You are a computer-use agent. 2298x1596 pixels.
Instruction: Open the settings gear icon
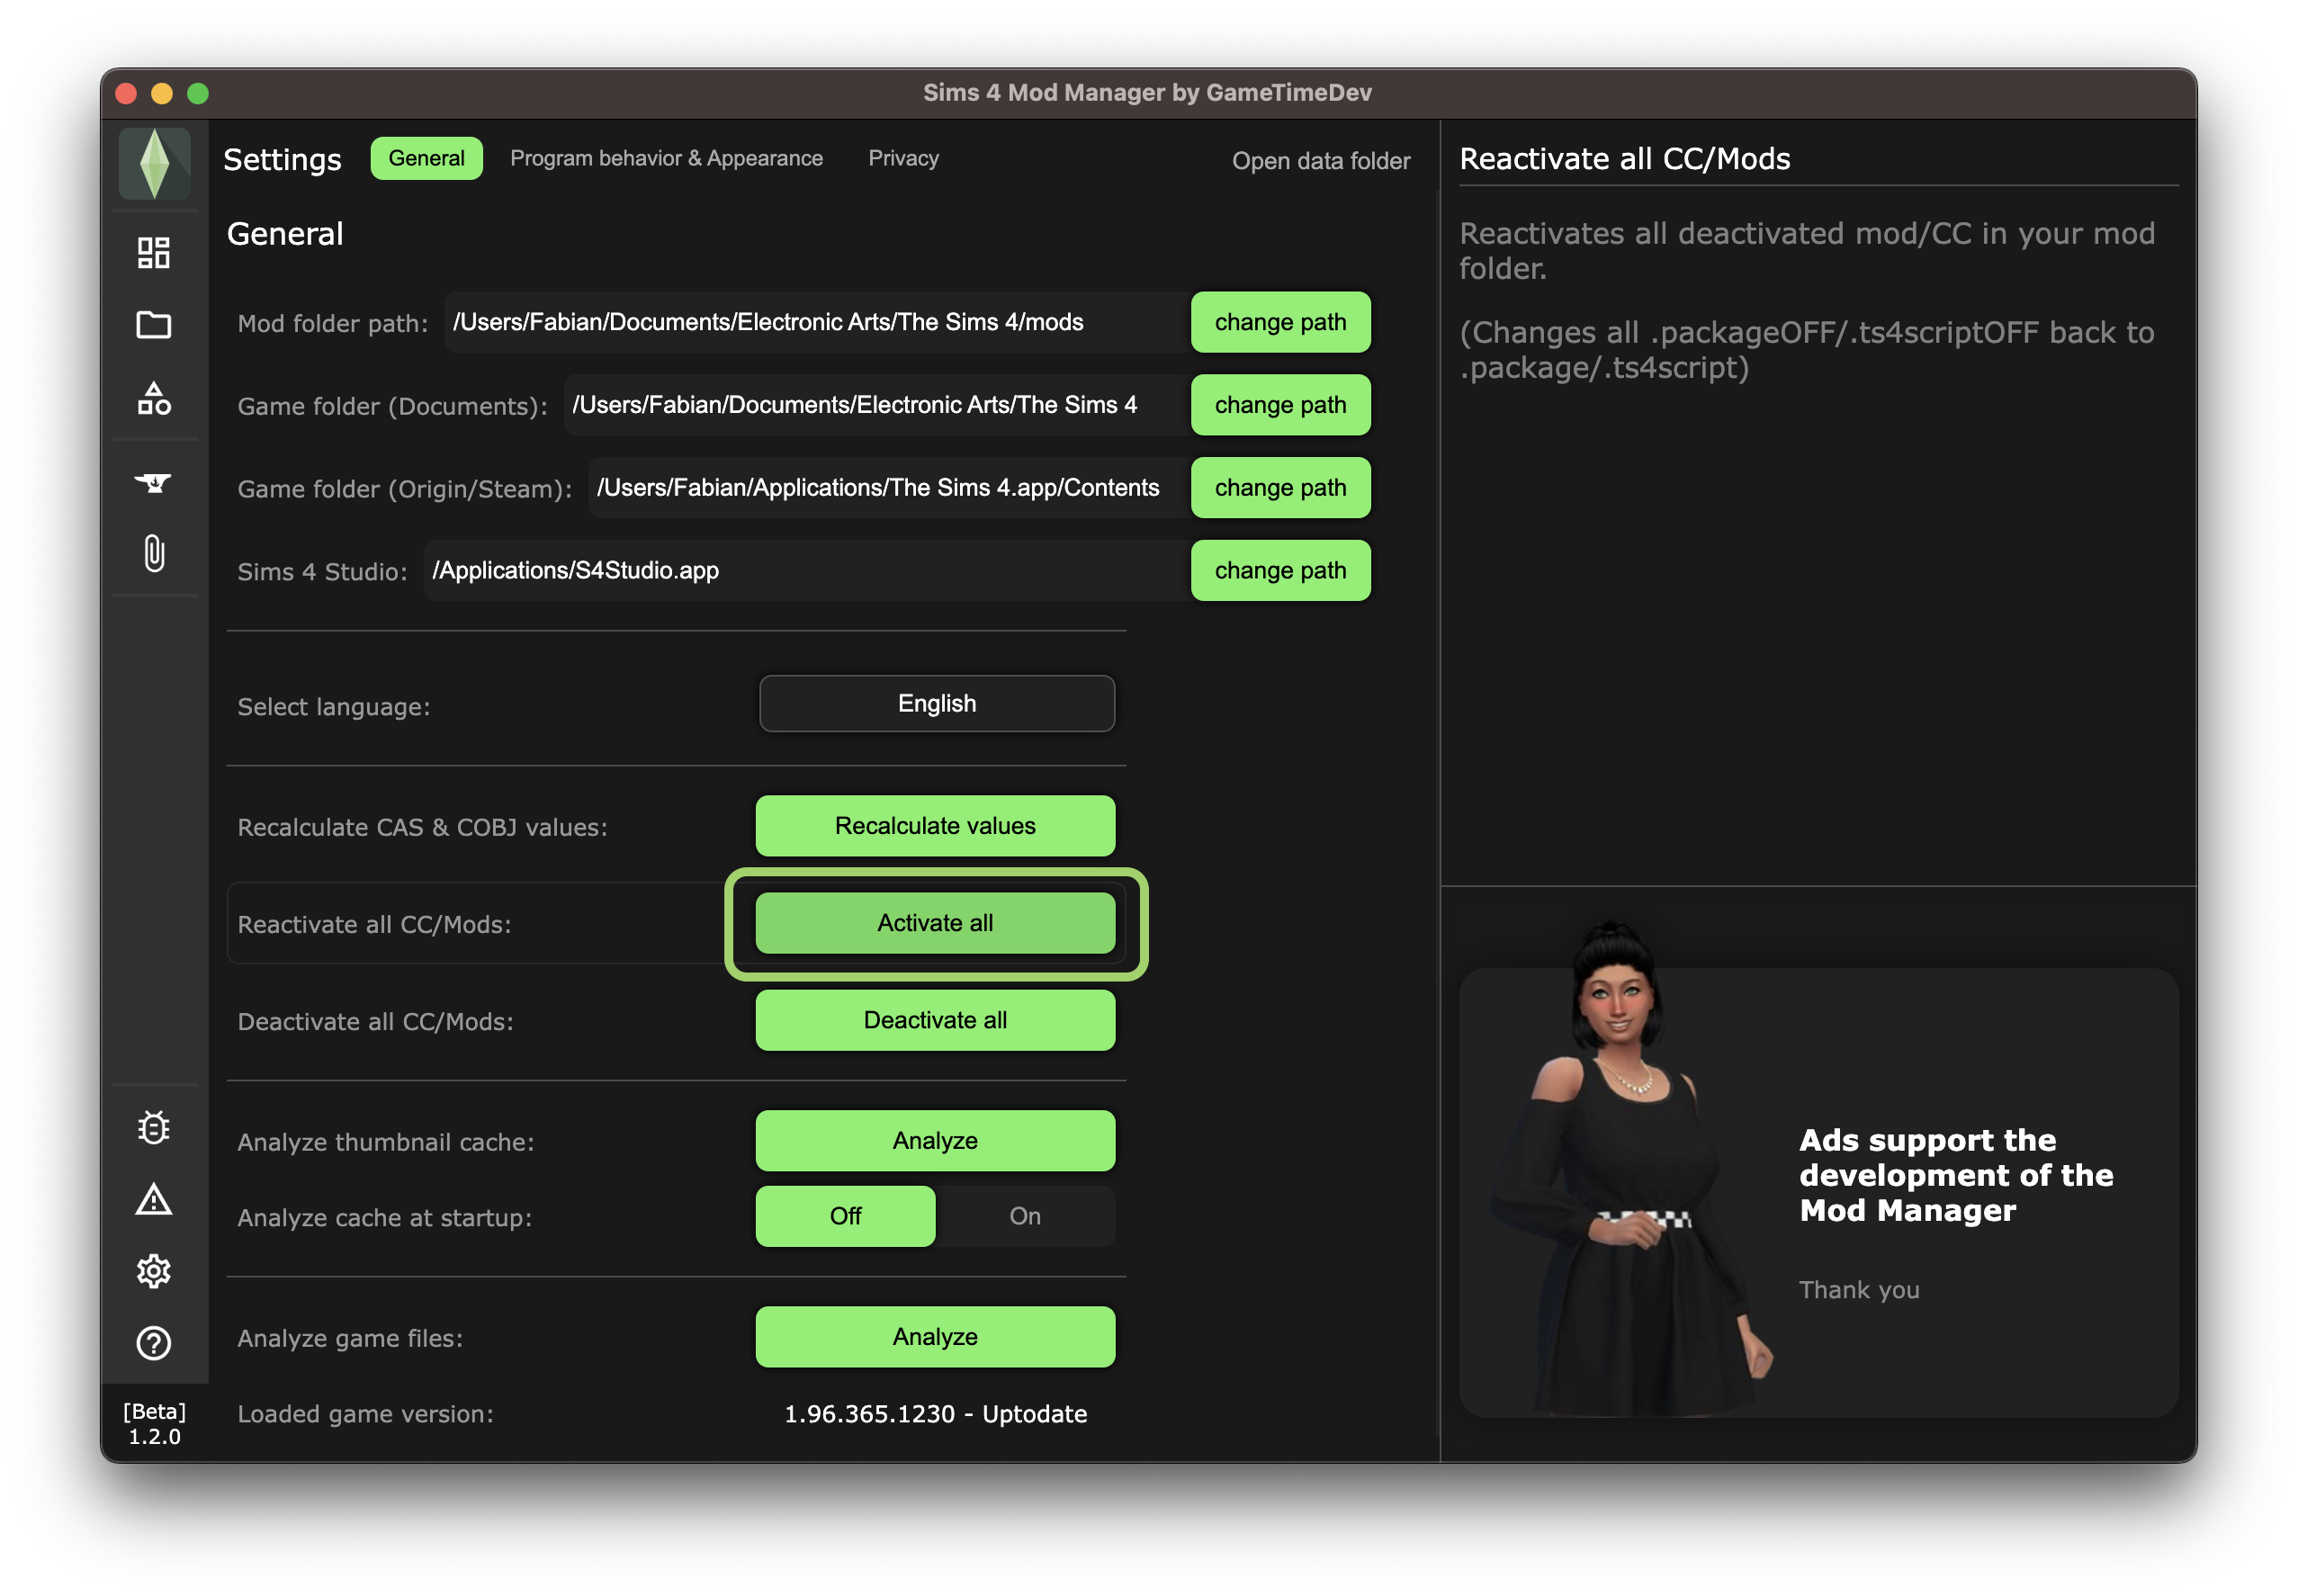(154, 1271)
